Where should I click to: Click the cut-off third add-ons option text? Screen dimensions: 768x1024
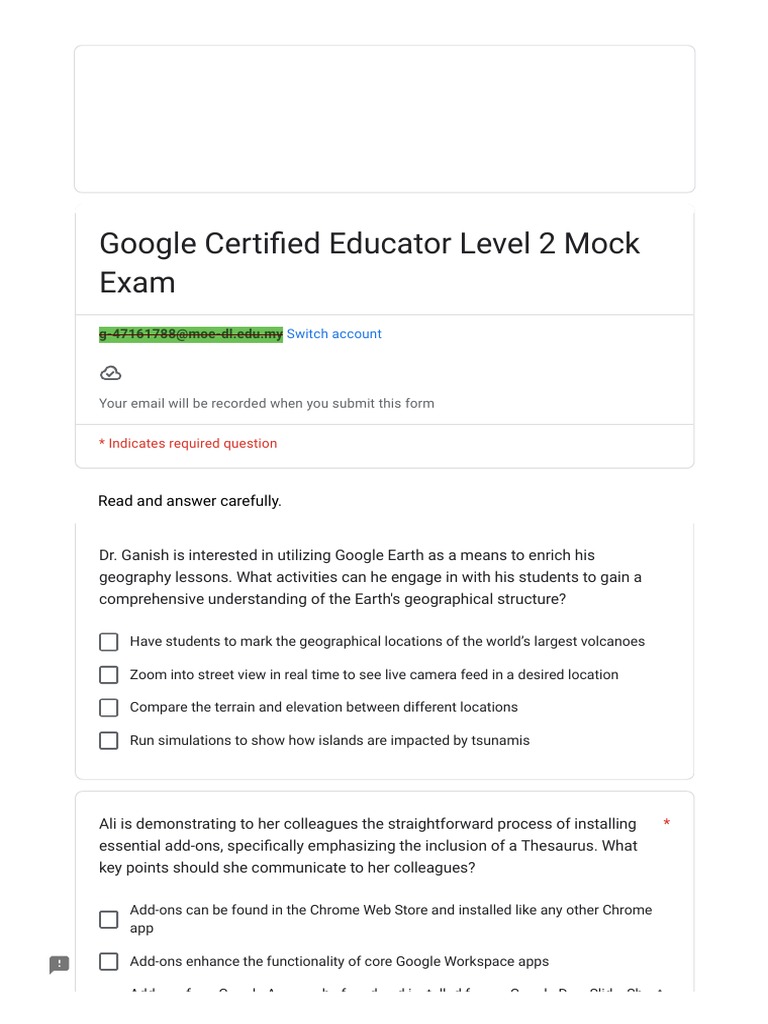pos(397,990)
